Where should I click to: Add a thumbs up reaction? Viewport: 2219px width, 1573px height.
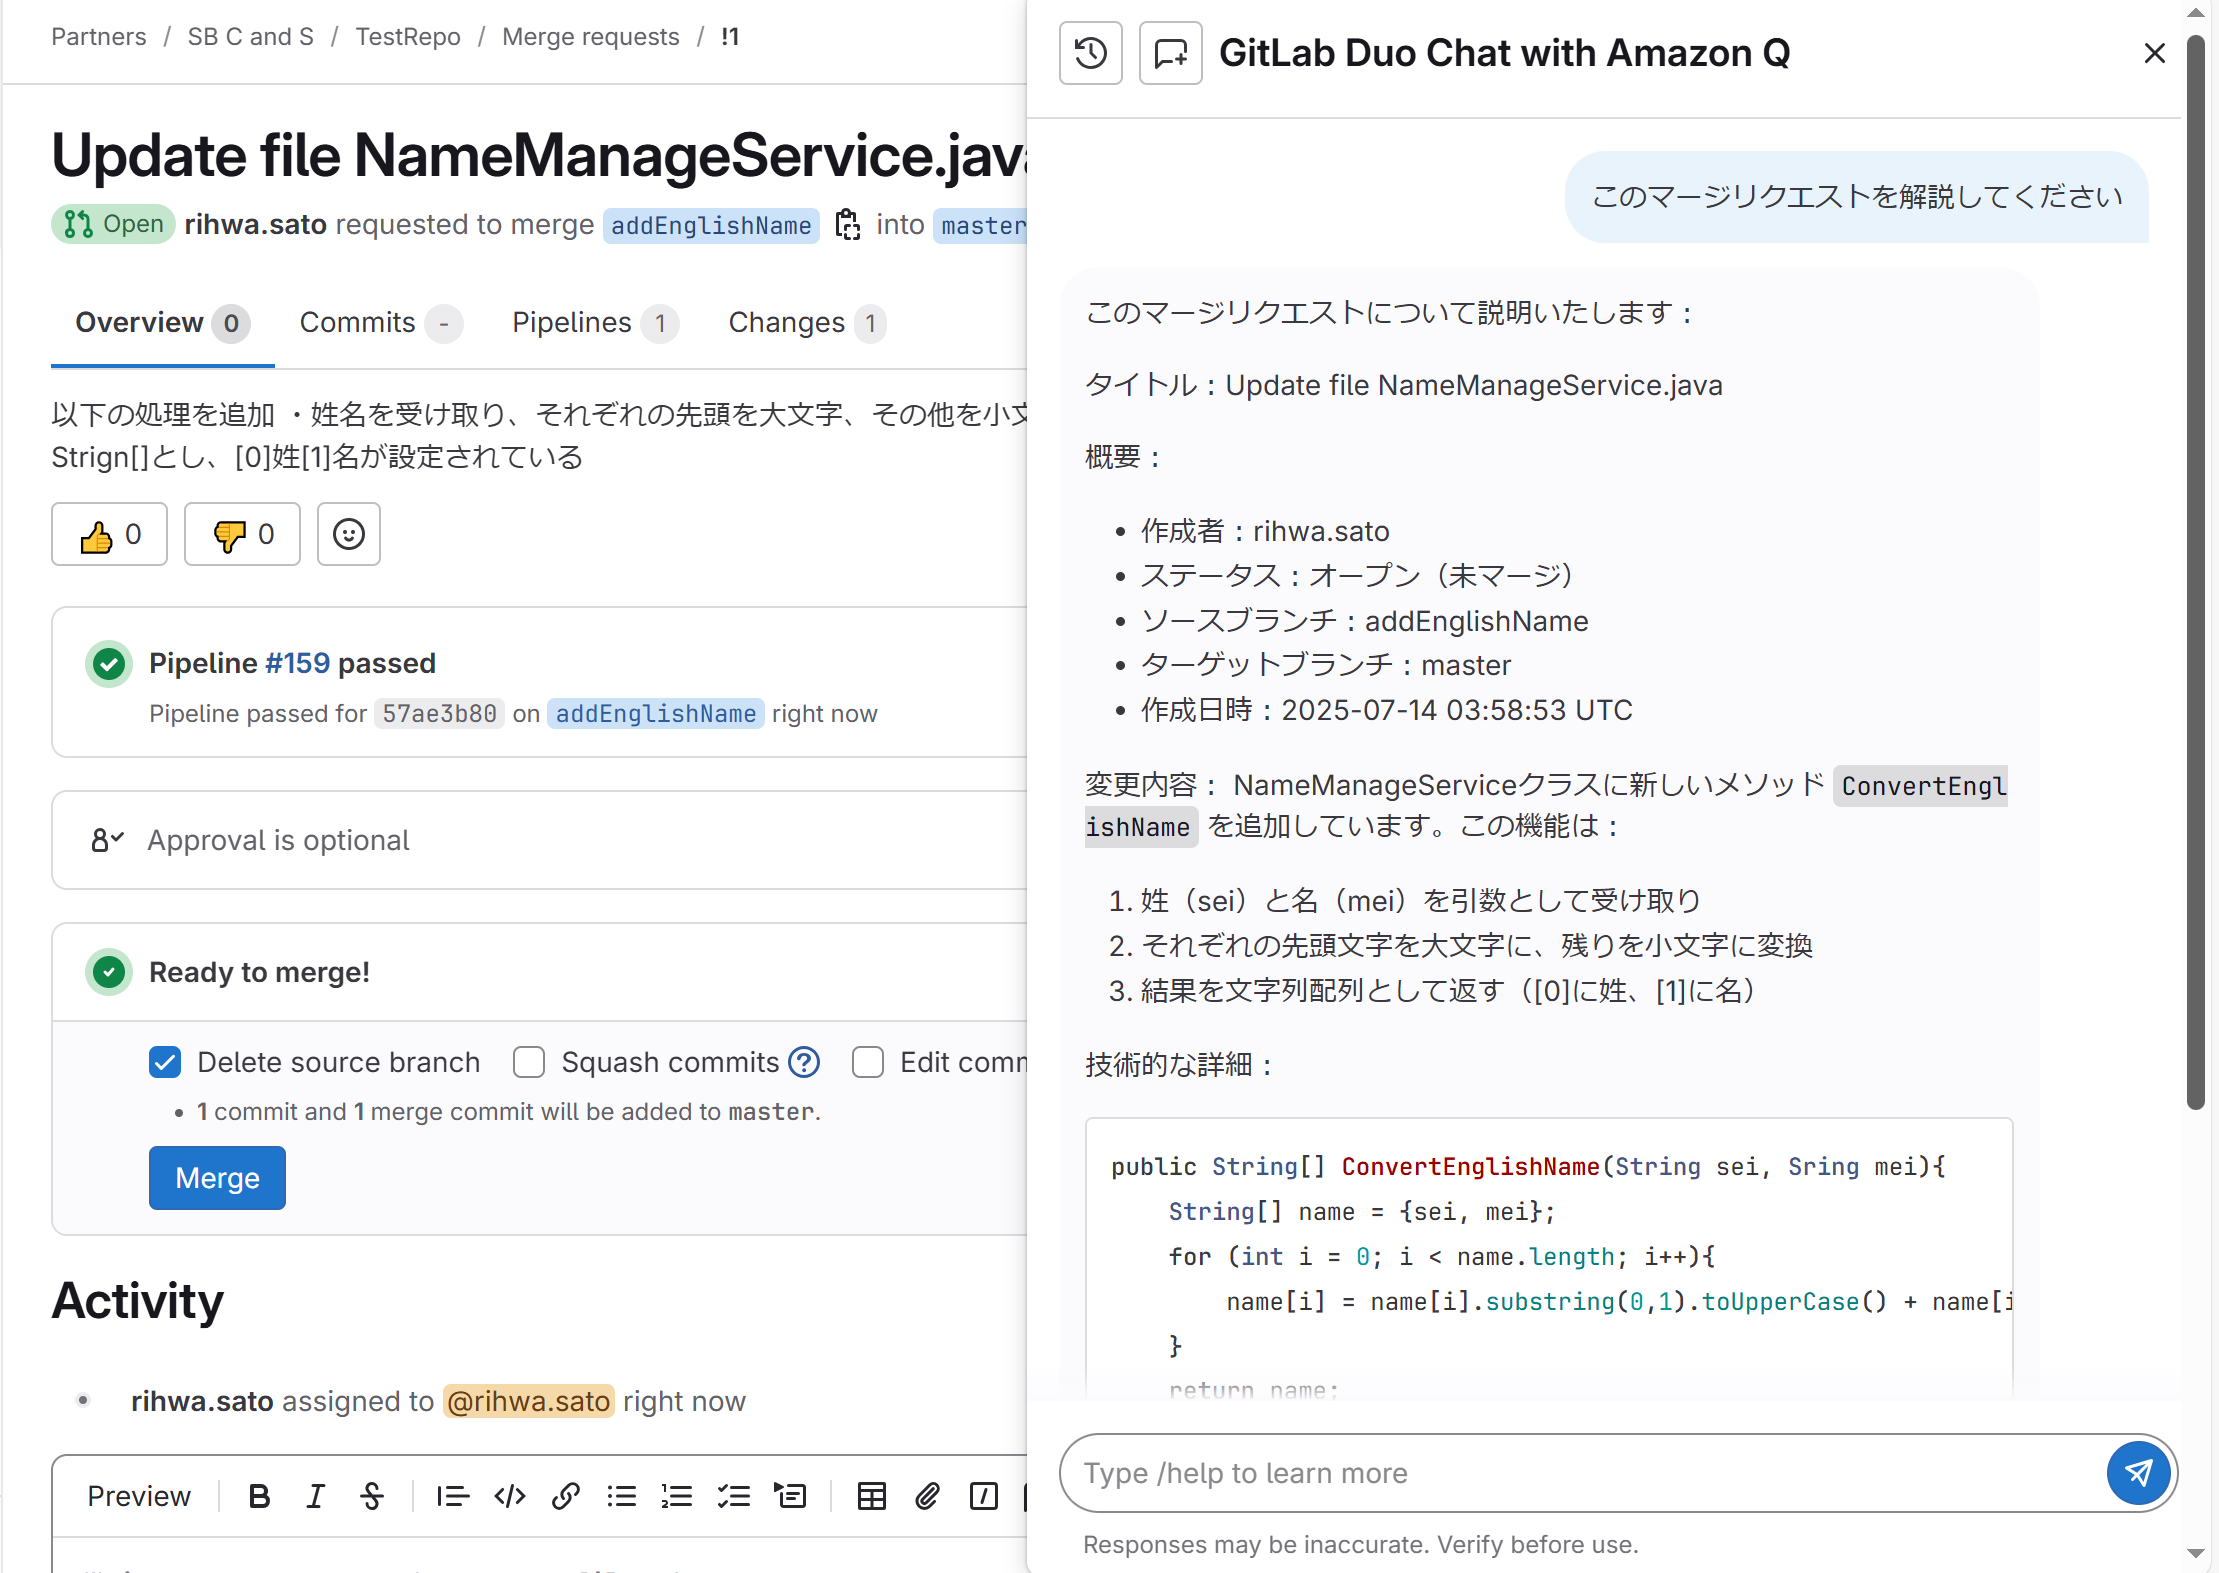(x=110, y=534)
